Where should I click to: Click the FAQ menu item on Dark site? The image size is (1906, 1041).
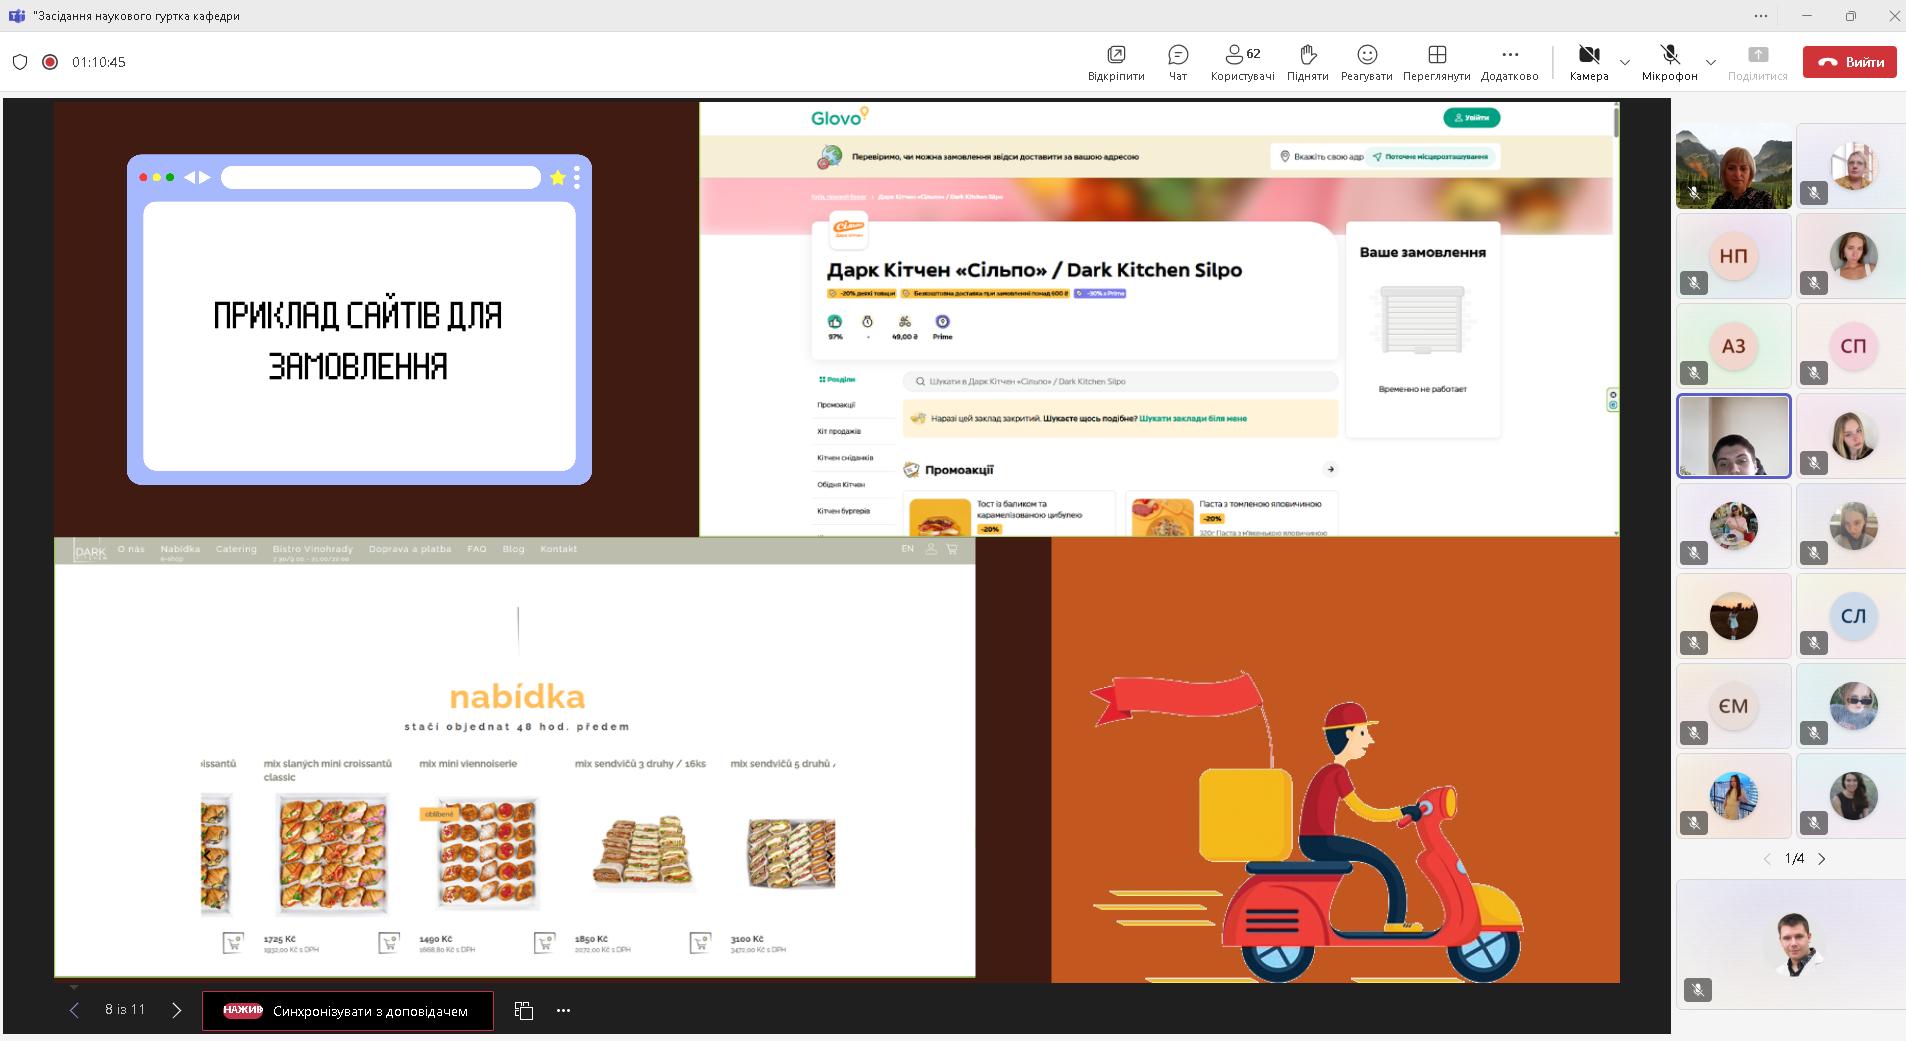click(477, 549)
